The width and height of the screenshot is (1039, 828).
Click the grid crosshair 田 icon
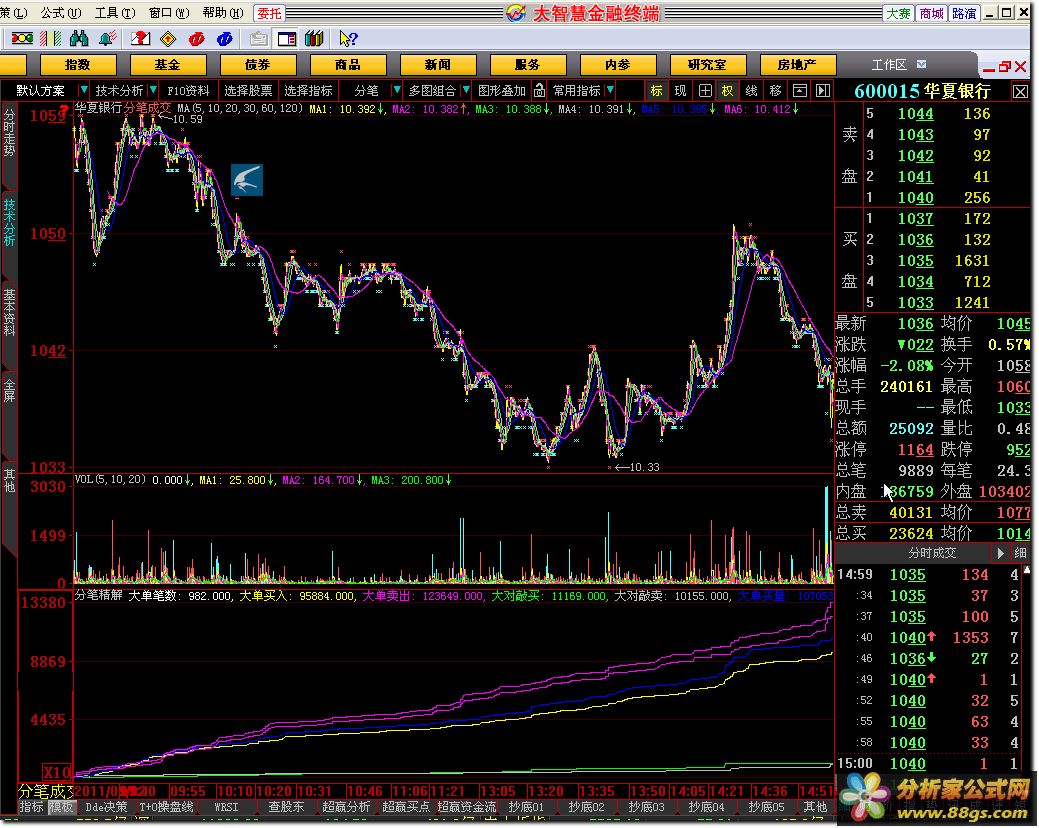(x=705, y=91)
